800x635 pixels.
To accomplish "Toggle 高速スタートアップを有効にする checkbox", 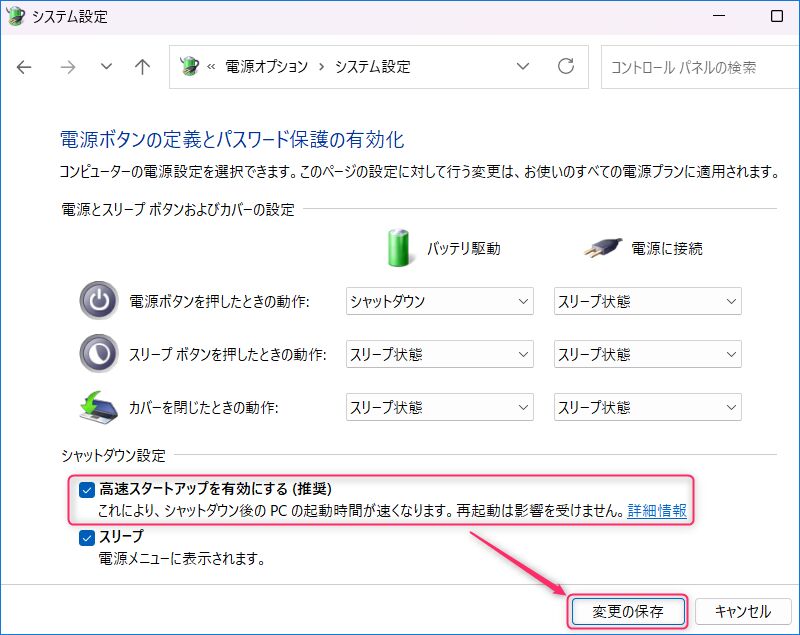I will (87, 489).
